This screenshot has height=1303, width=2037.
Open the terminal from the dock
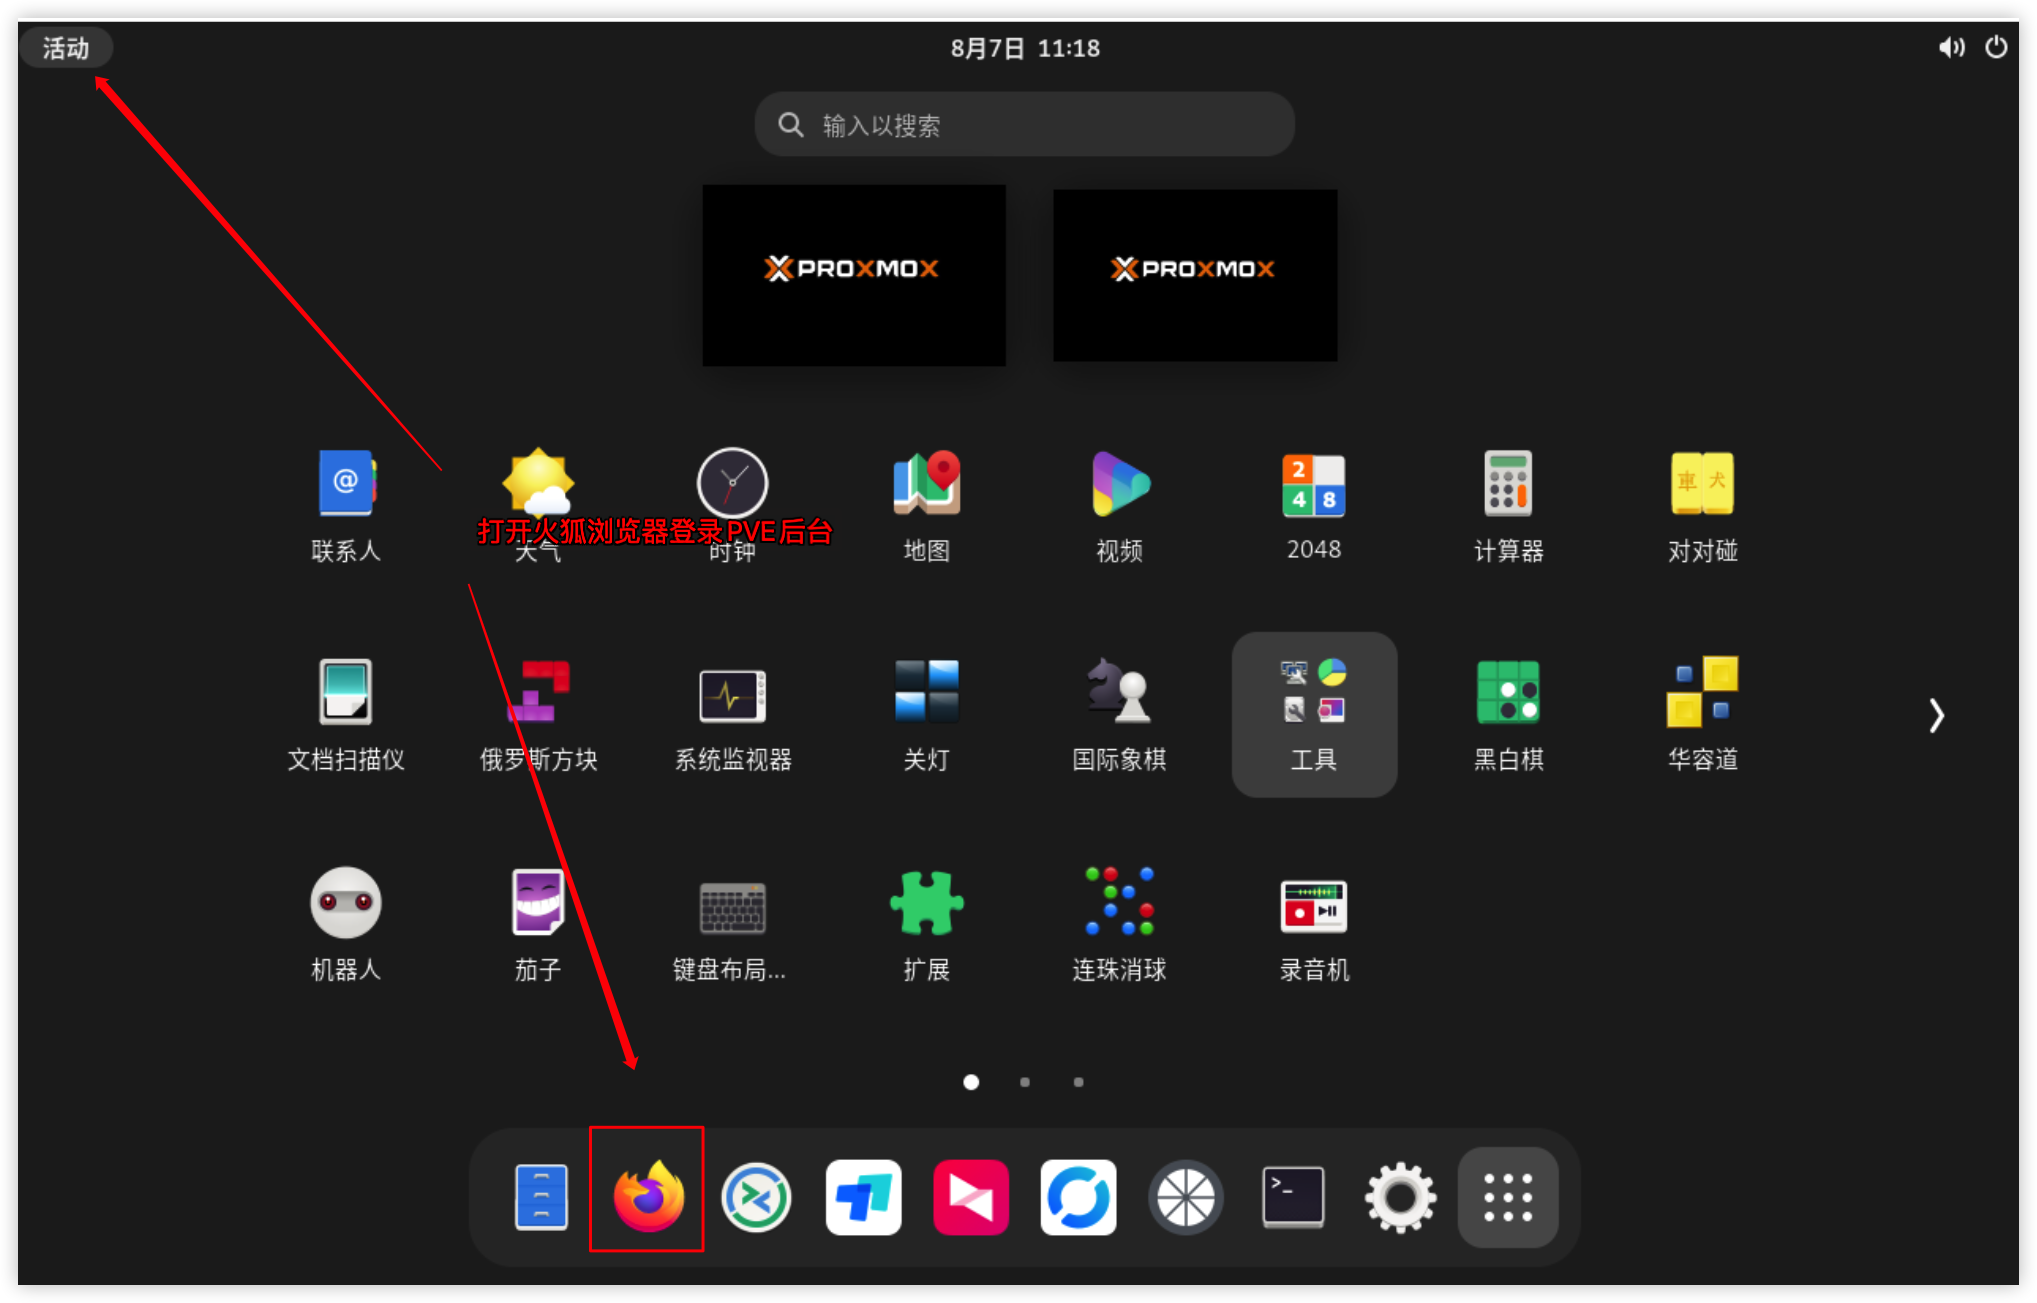click(1293, 1196)
